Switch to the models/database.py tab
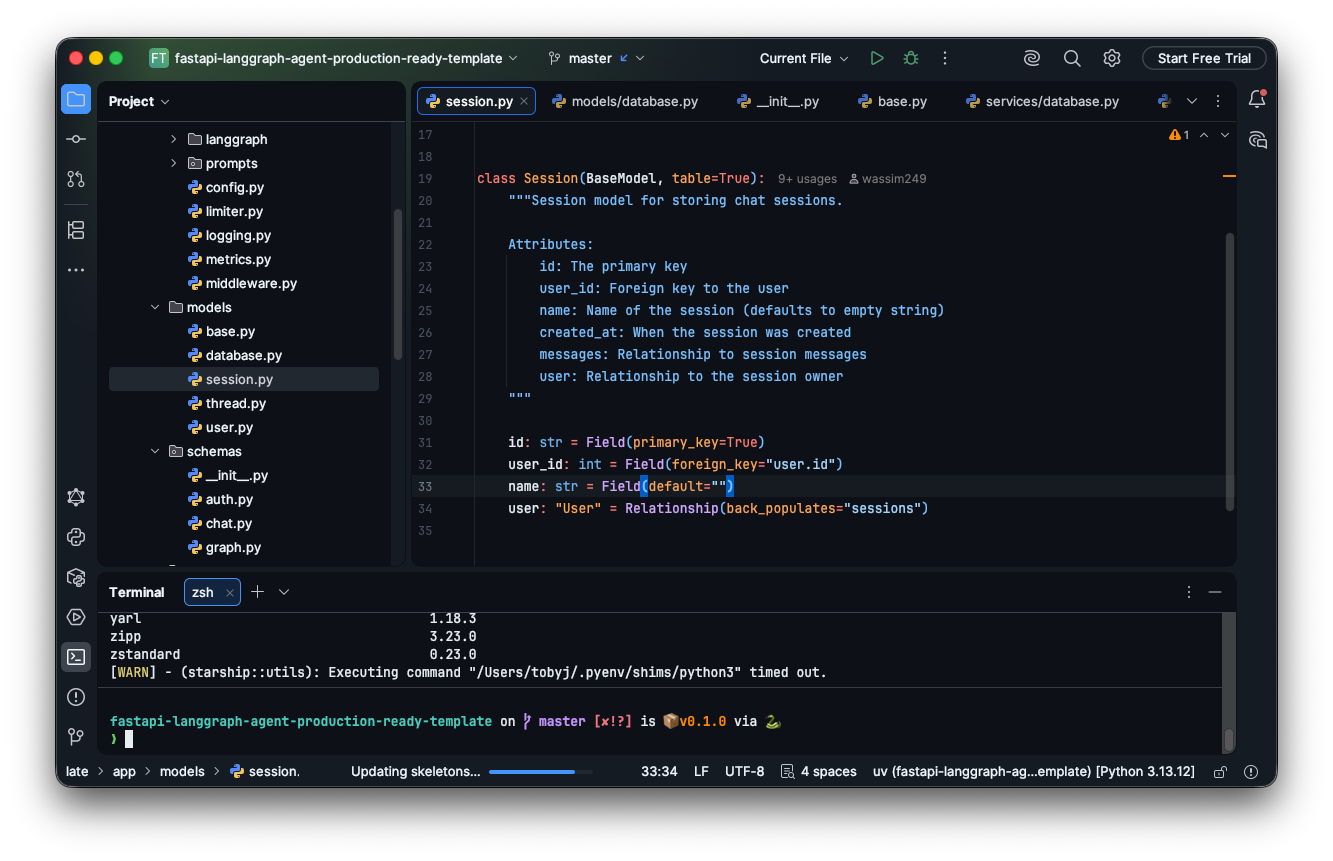The width and height of the screenshot is (1333, 861). coord(625,101)
